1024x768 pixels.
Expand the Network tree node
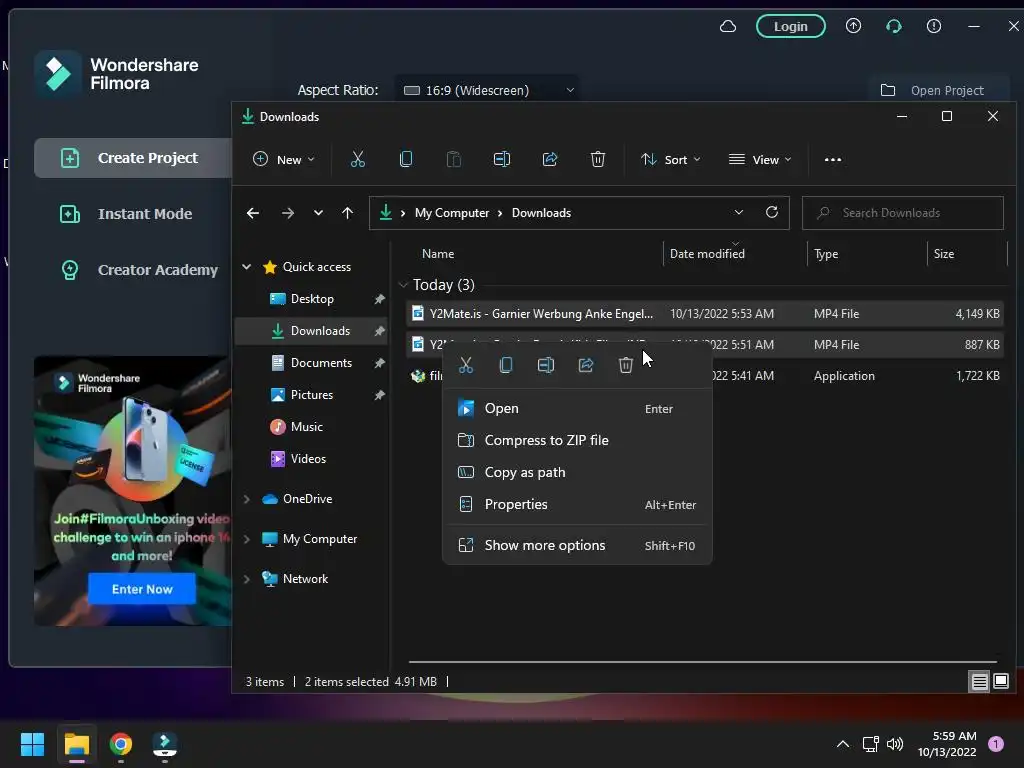coord(247,579)
